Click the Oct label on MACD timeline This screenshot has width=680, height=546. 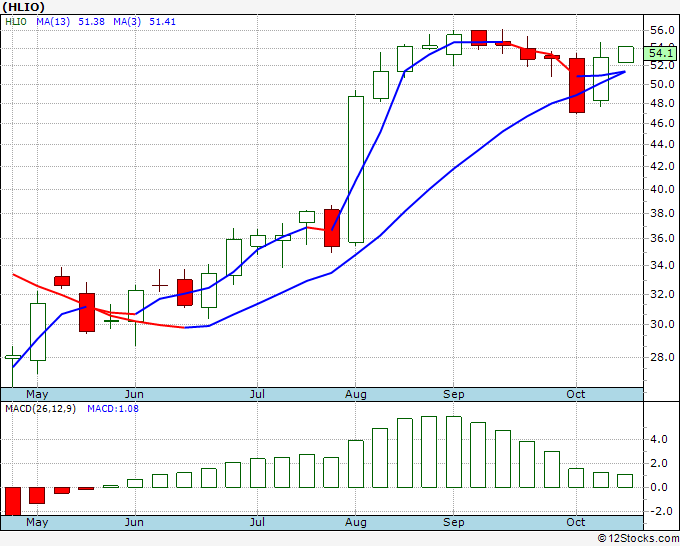[575, 522]
